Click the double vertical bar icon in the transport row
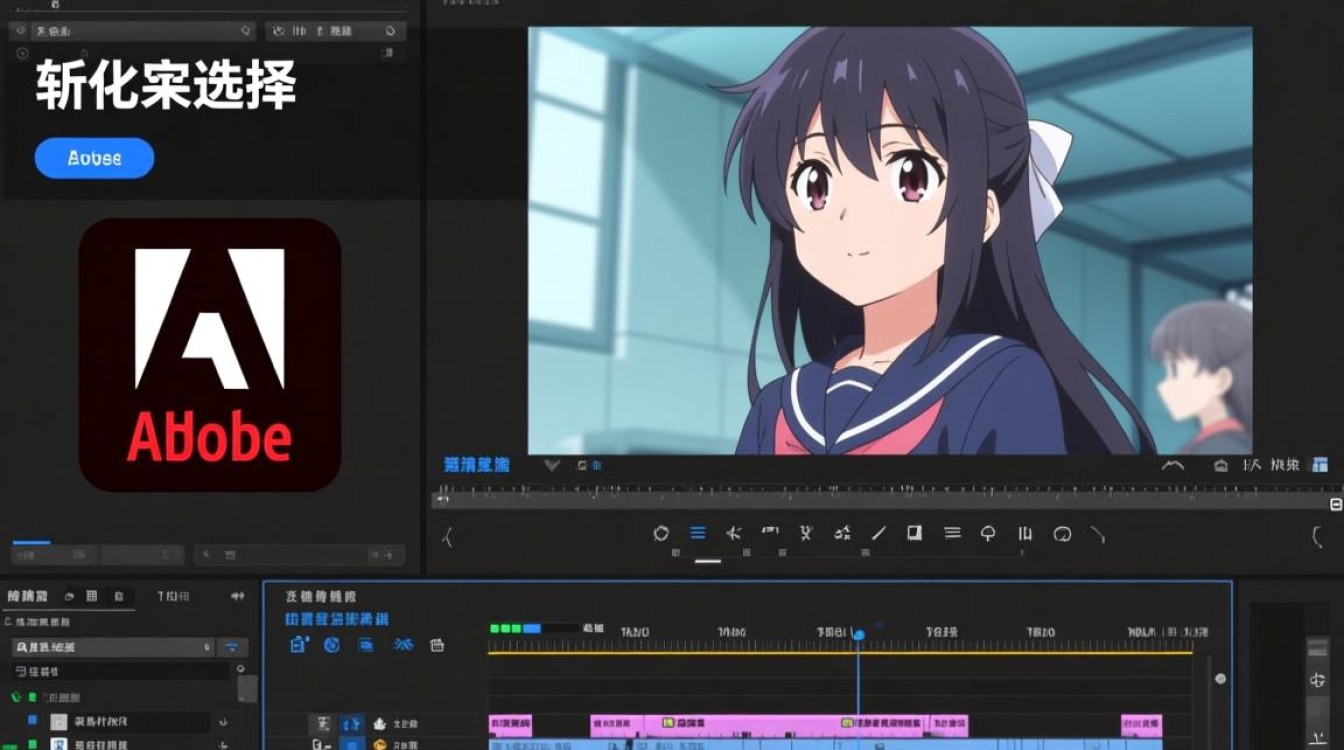1344x750 pixels. [x=1025, y=534]
